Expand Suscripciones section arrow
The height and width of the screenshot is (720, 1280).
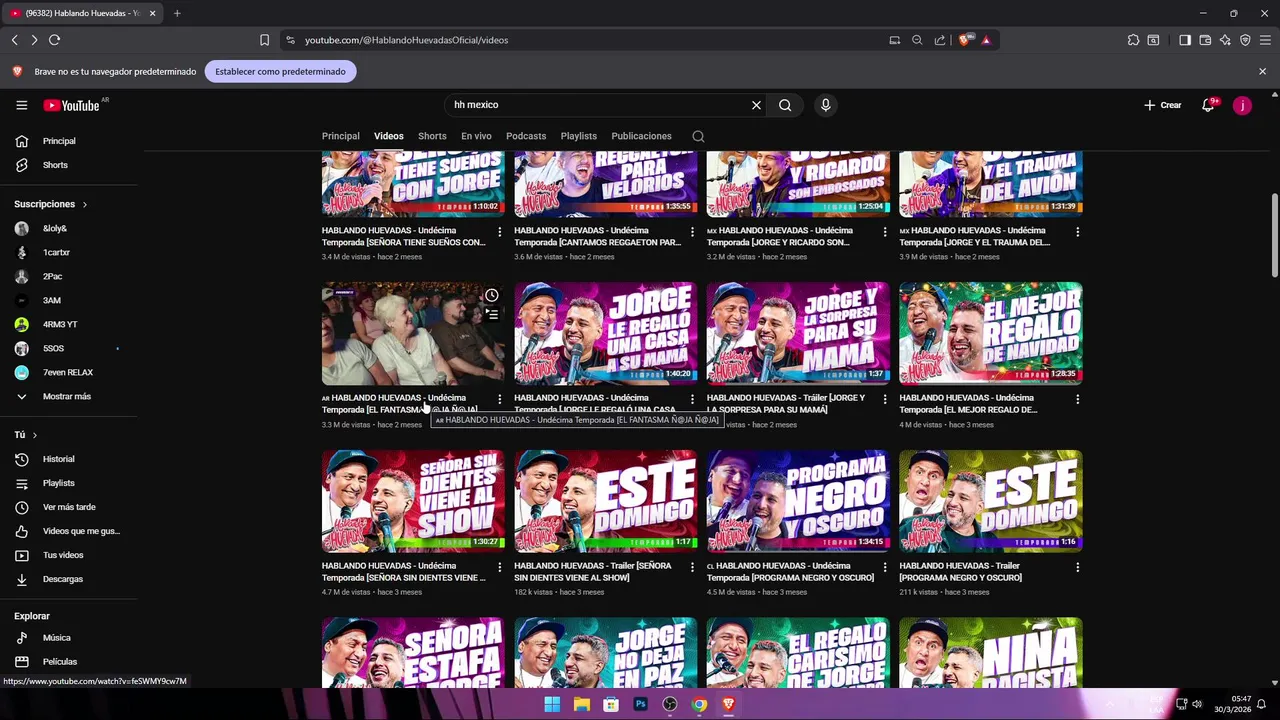pyautogui.click(x=84, y=204)
